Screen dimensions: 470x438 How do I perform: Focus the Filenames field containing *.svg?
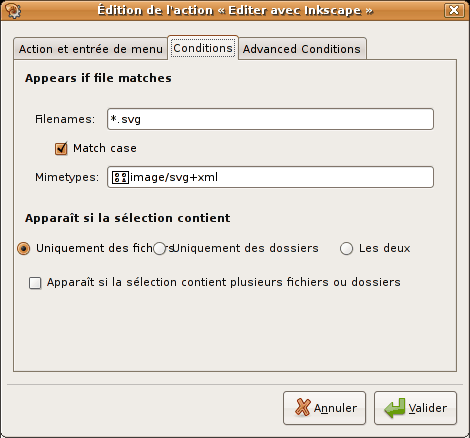coord(270,119)
